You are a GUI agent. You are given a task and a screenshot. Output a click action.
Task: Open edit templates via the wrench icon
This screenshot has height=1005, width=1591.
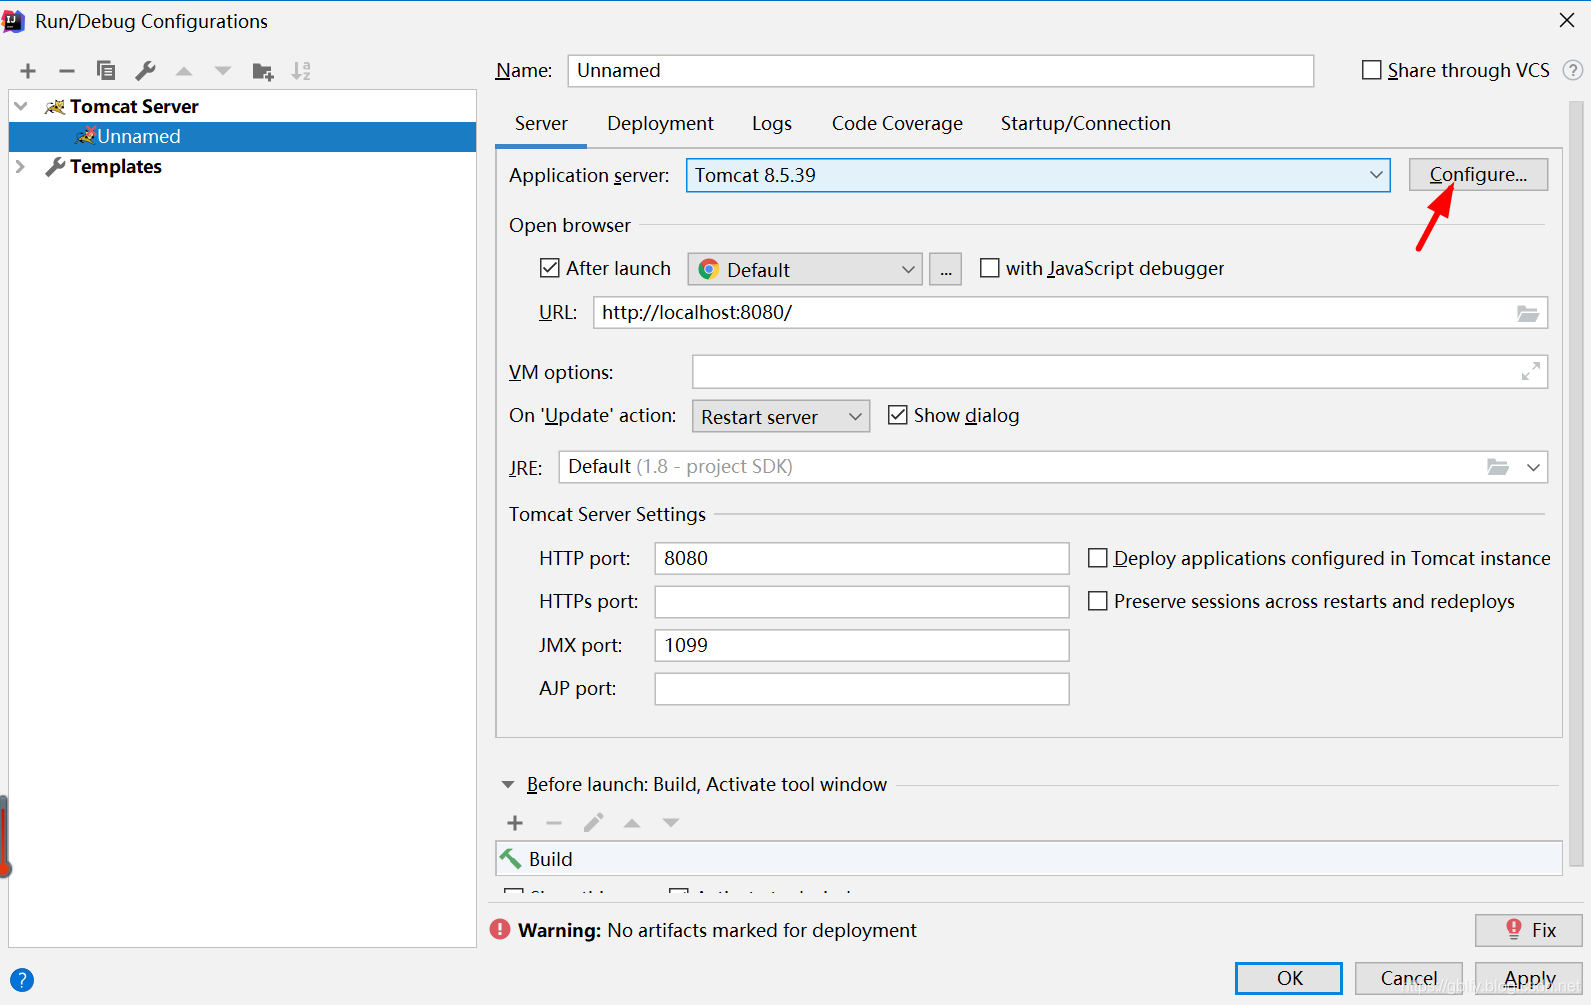(x=145, y=71)
